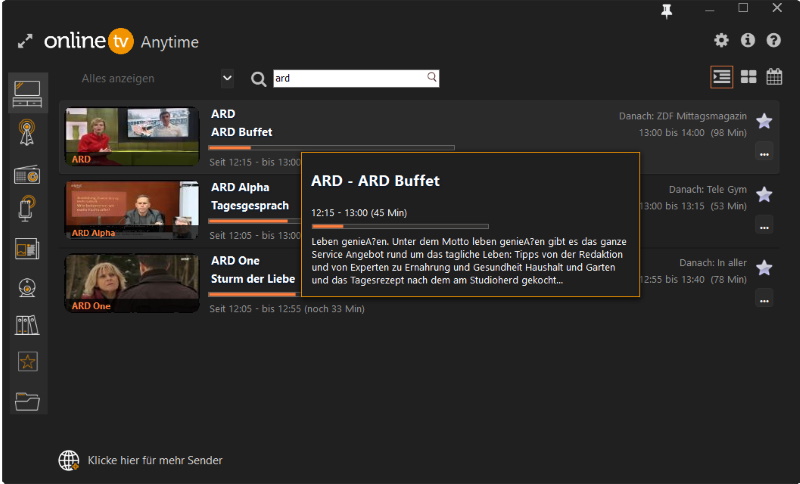Play the ARD channel thumbnail

coord(132,136)
